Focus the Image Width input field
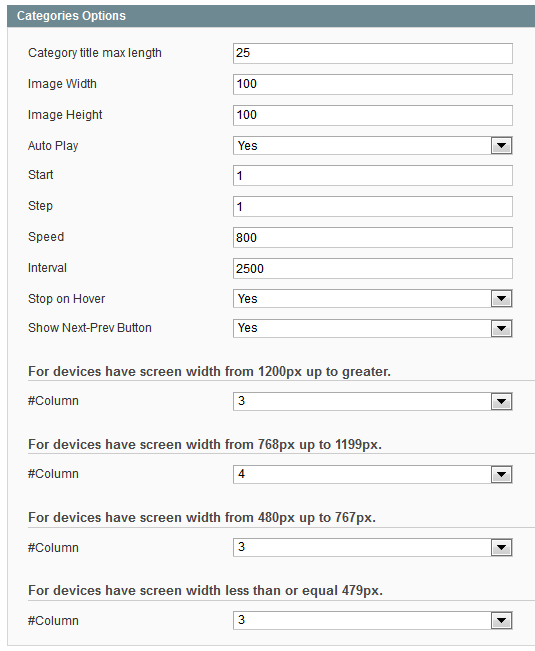 (373, 84)
